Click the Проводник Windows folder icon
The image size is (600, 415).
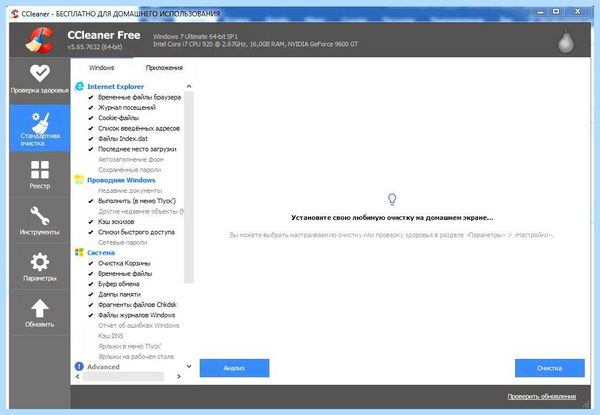(79, 179)
